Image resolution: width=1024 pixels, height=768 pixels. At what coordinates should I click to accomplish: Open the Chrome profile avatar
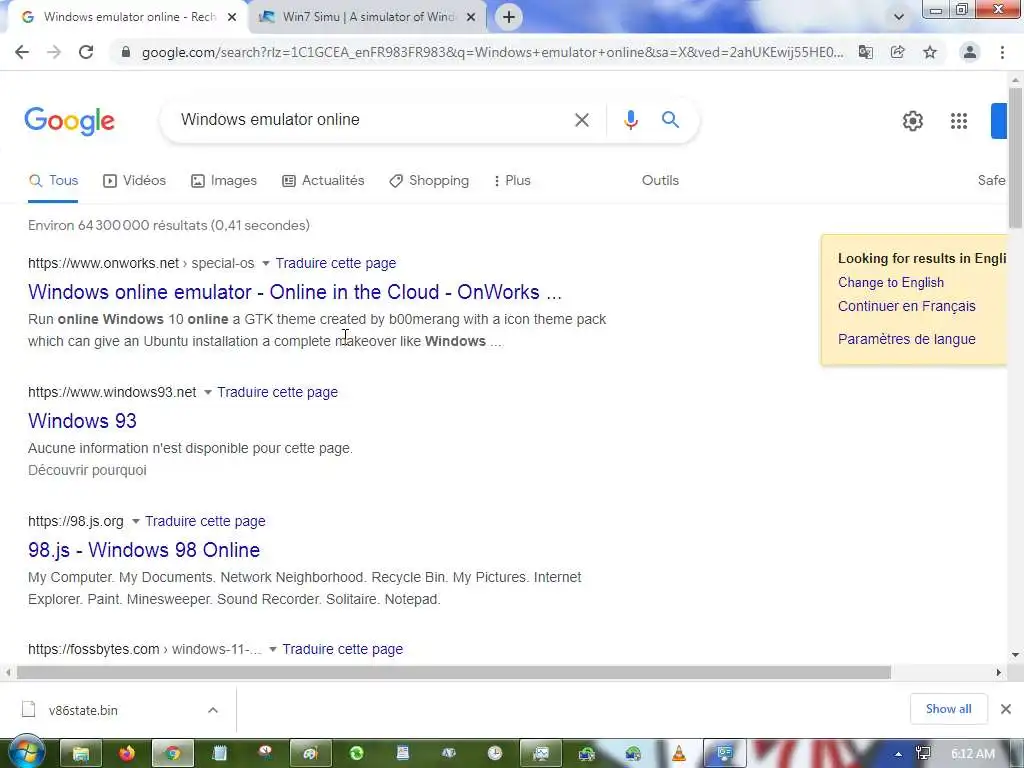(970, 52)
